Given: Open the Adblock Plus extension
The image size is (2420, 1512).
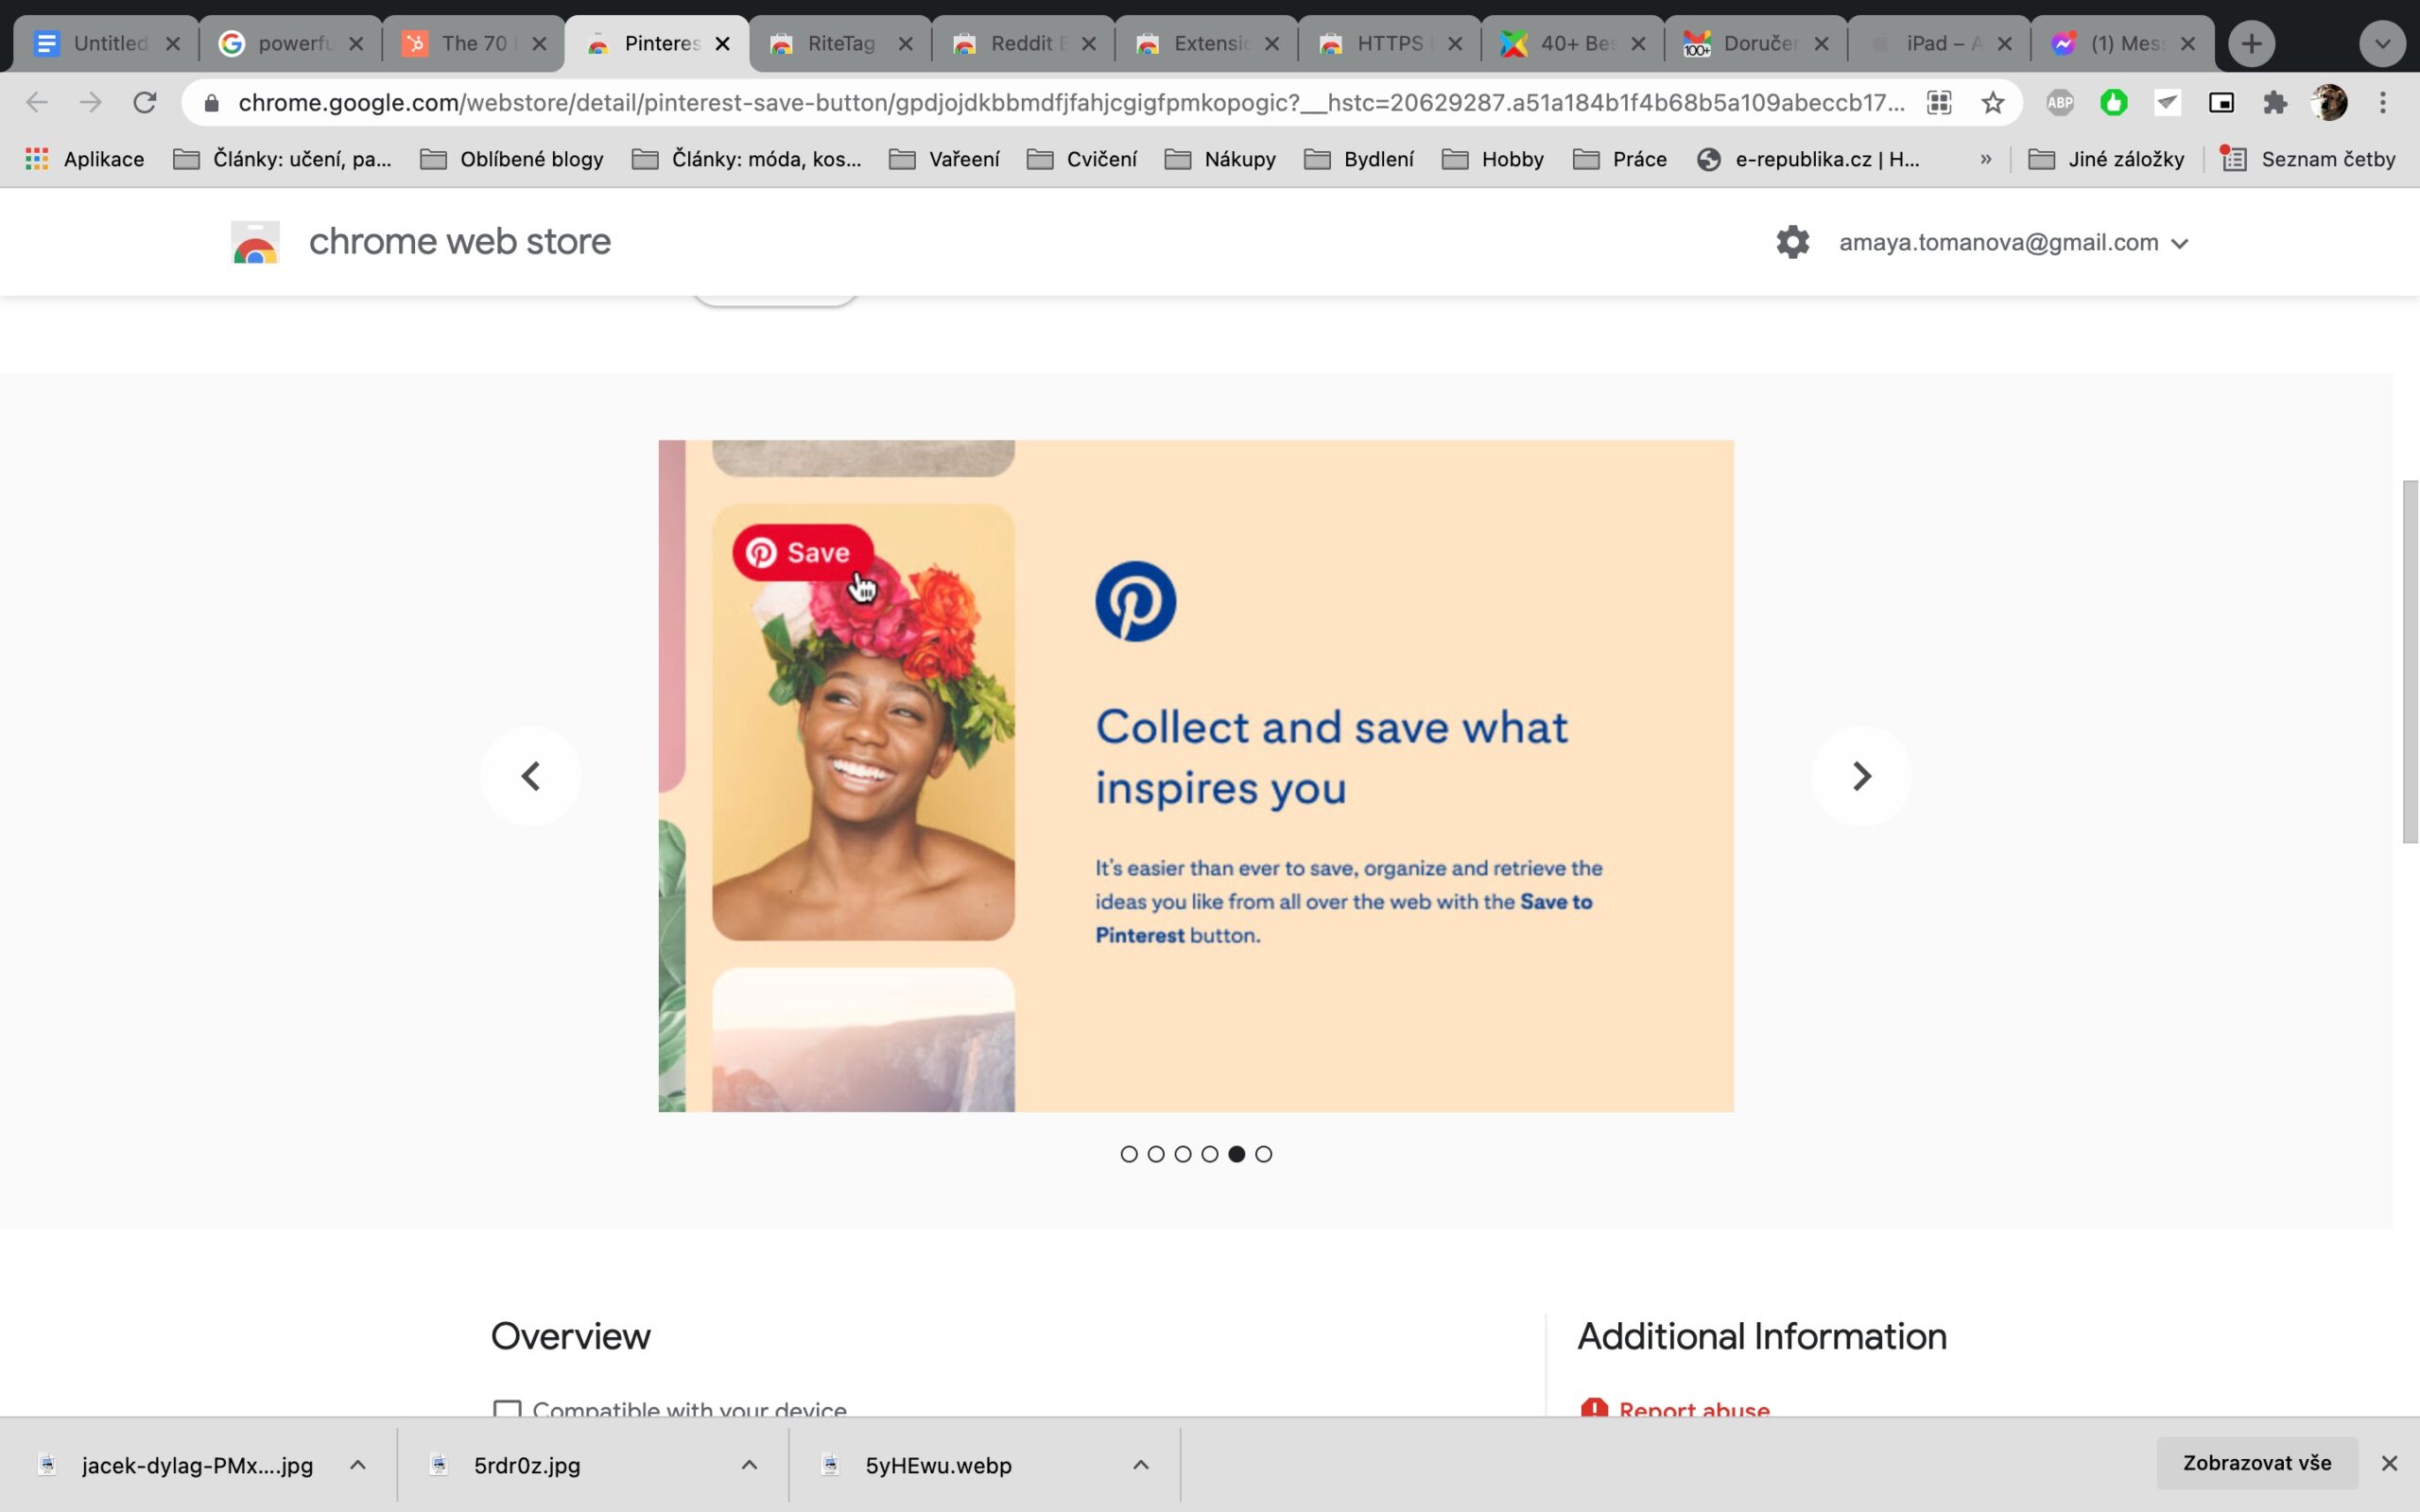Looking at the screenshot, I should click(x=2060, y=103).
